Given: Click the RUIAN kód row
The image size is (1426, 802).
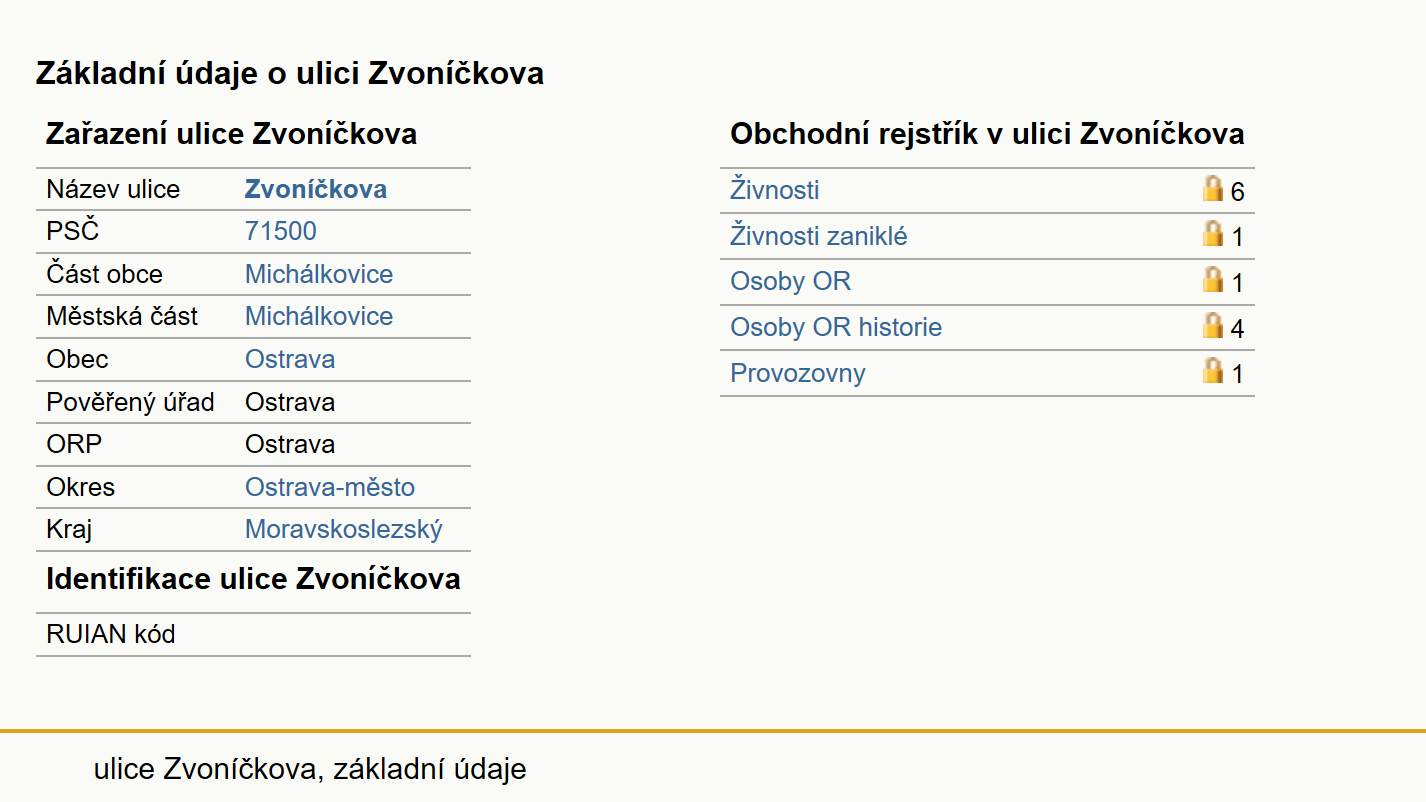Looking at the screenshot, I should coord(253,634).
